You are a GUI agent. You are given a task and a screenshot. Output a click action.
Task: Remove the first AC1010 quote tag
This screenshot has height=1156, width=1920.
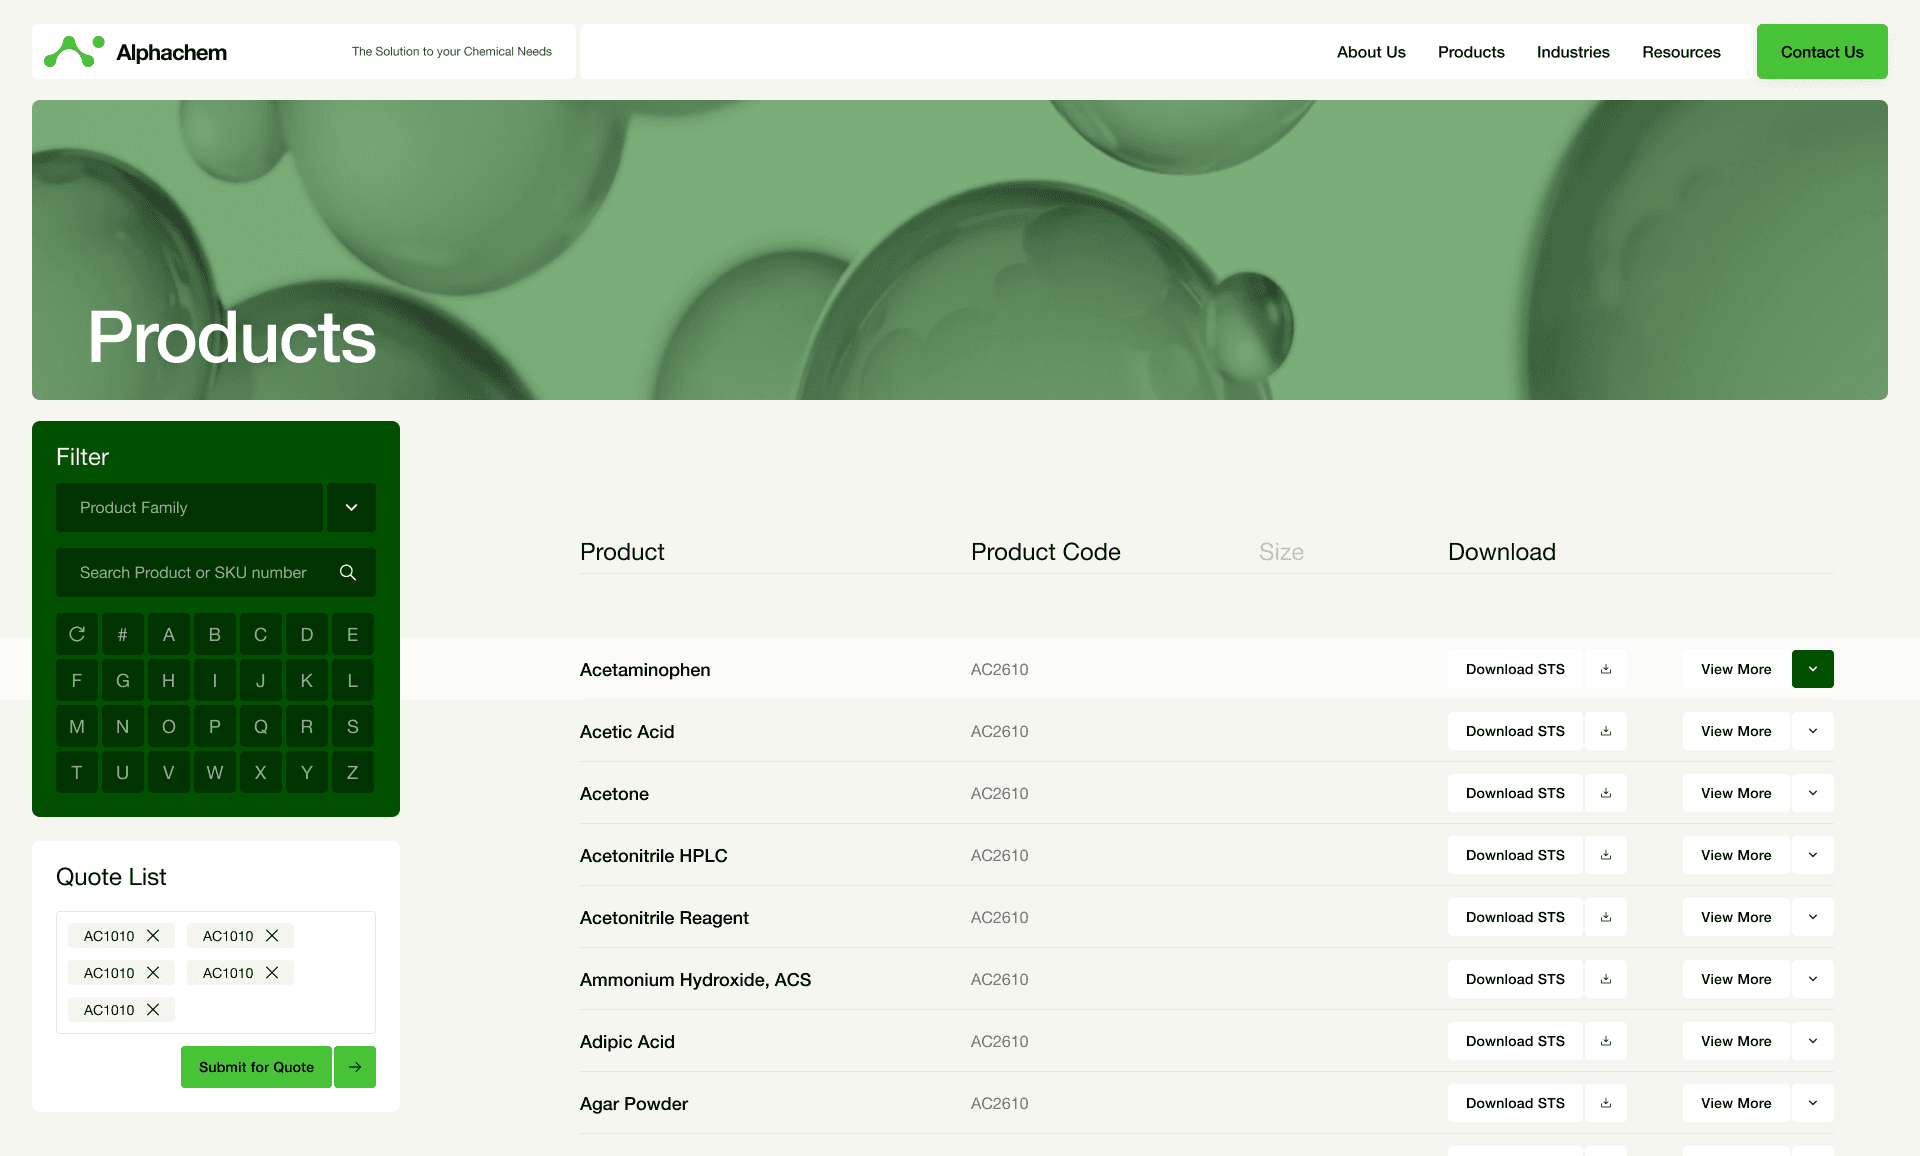(x=153, y=936)
